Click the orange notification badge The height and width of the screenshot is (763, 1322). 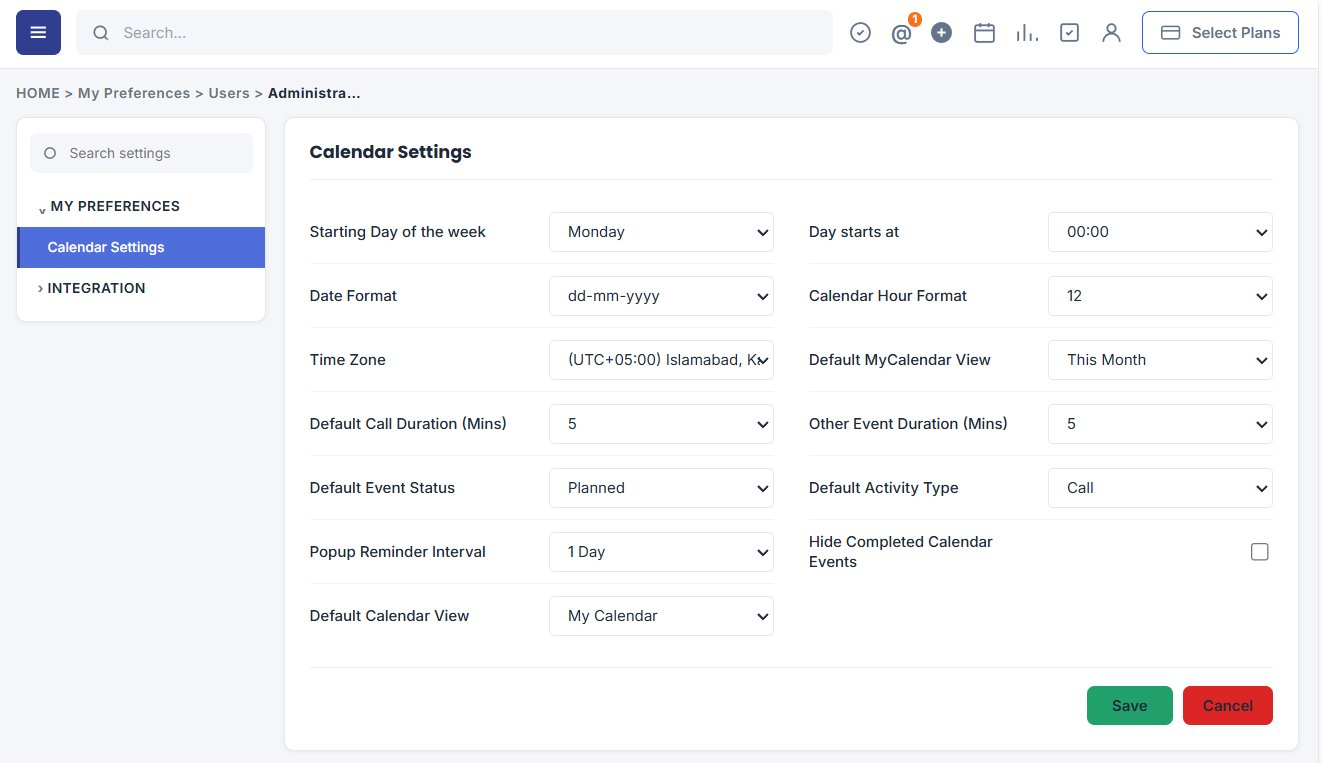(x=914, y=19)
